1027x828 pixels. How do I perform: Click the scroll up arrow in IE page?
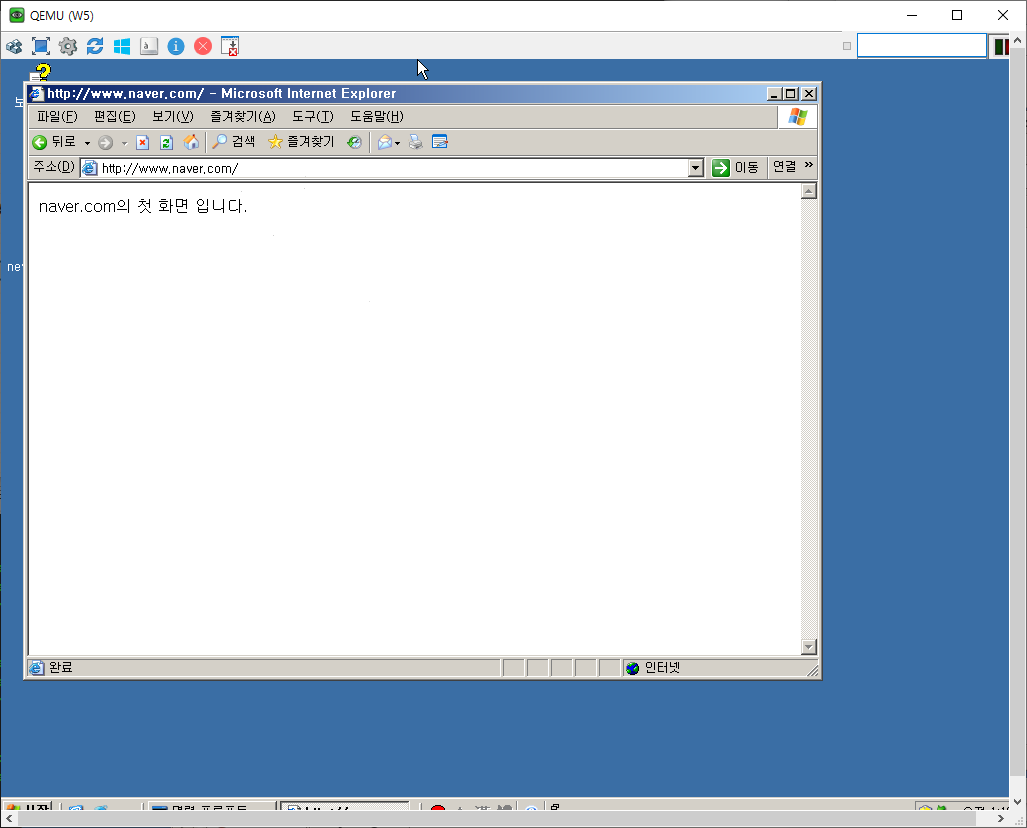tap(809, 191)
